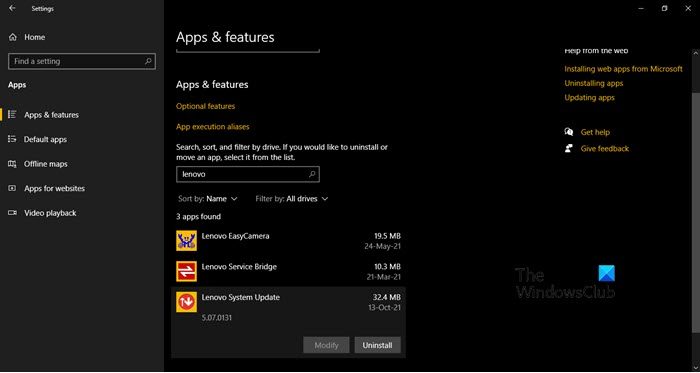Click the Give feedback person icon

click(x=569, y=149)
